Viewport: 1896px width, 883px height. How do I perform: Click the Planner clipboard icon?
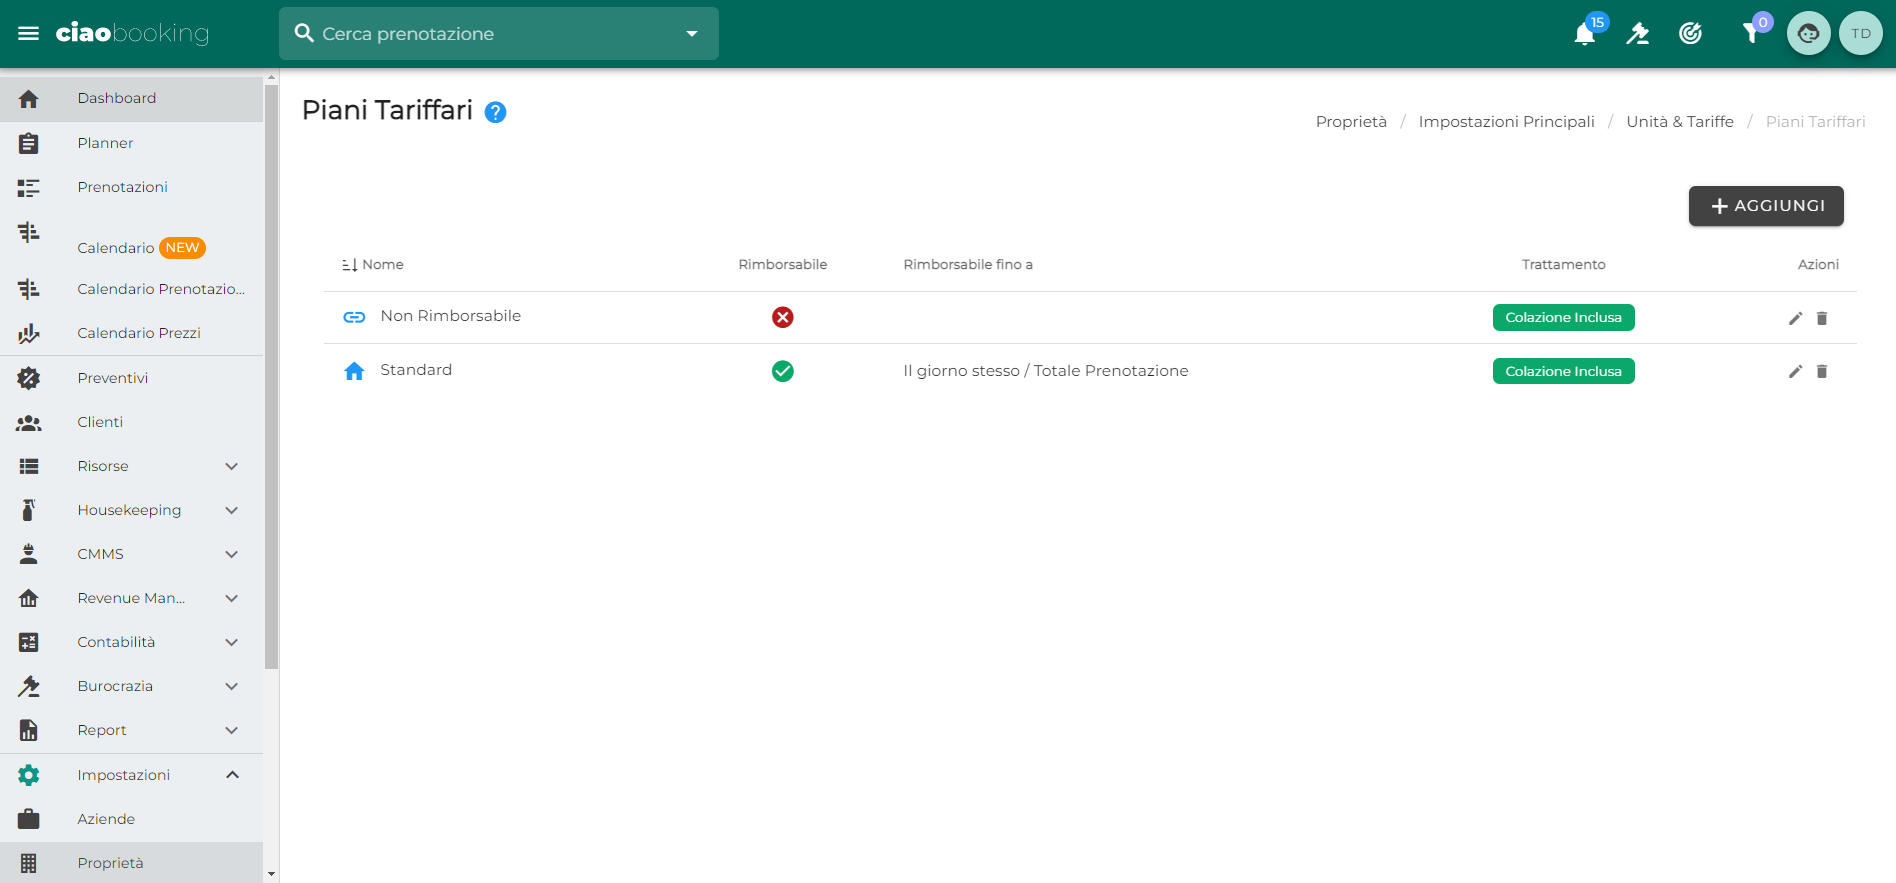pyautogui.click(x=29, y=143)
